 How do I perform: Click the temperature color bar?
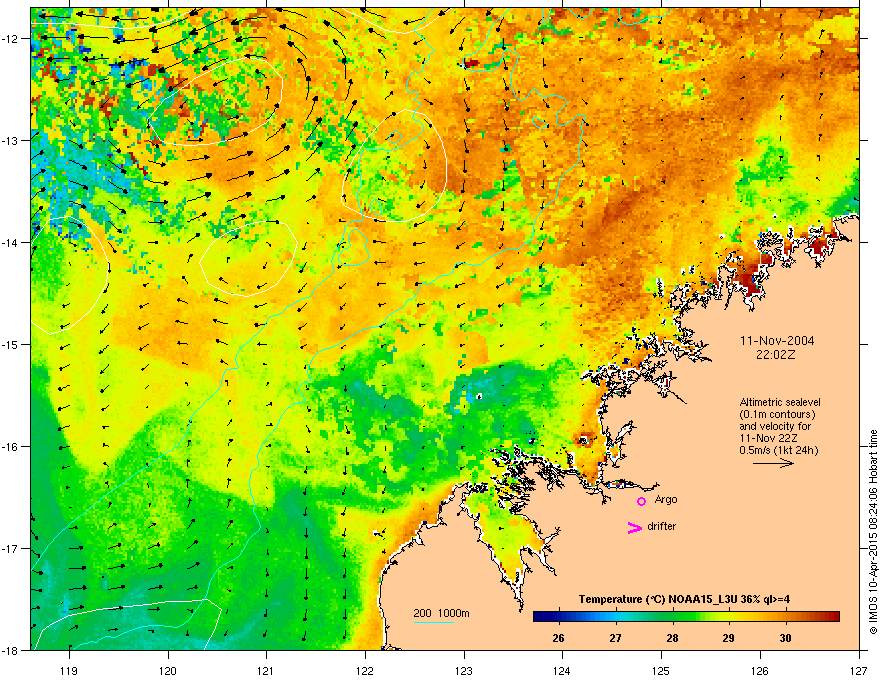click(x=686, y=616)
